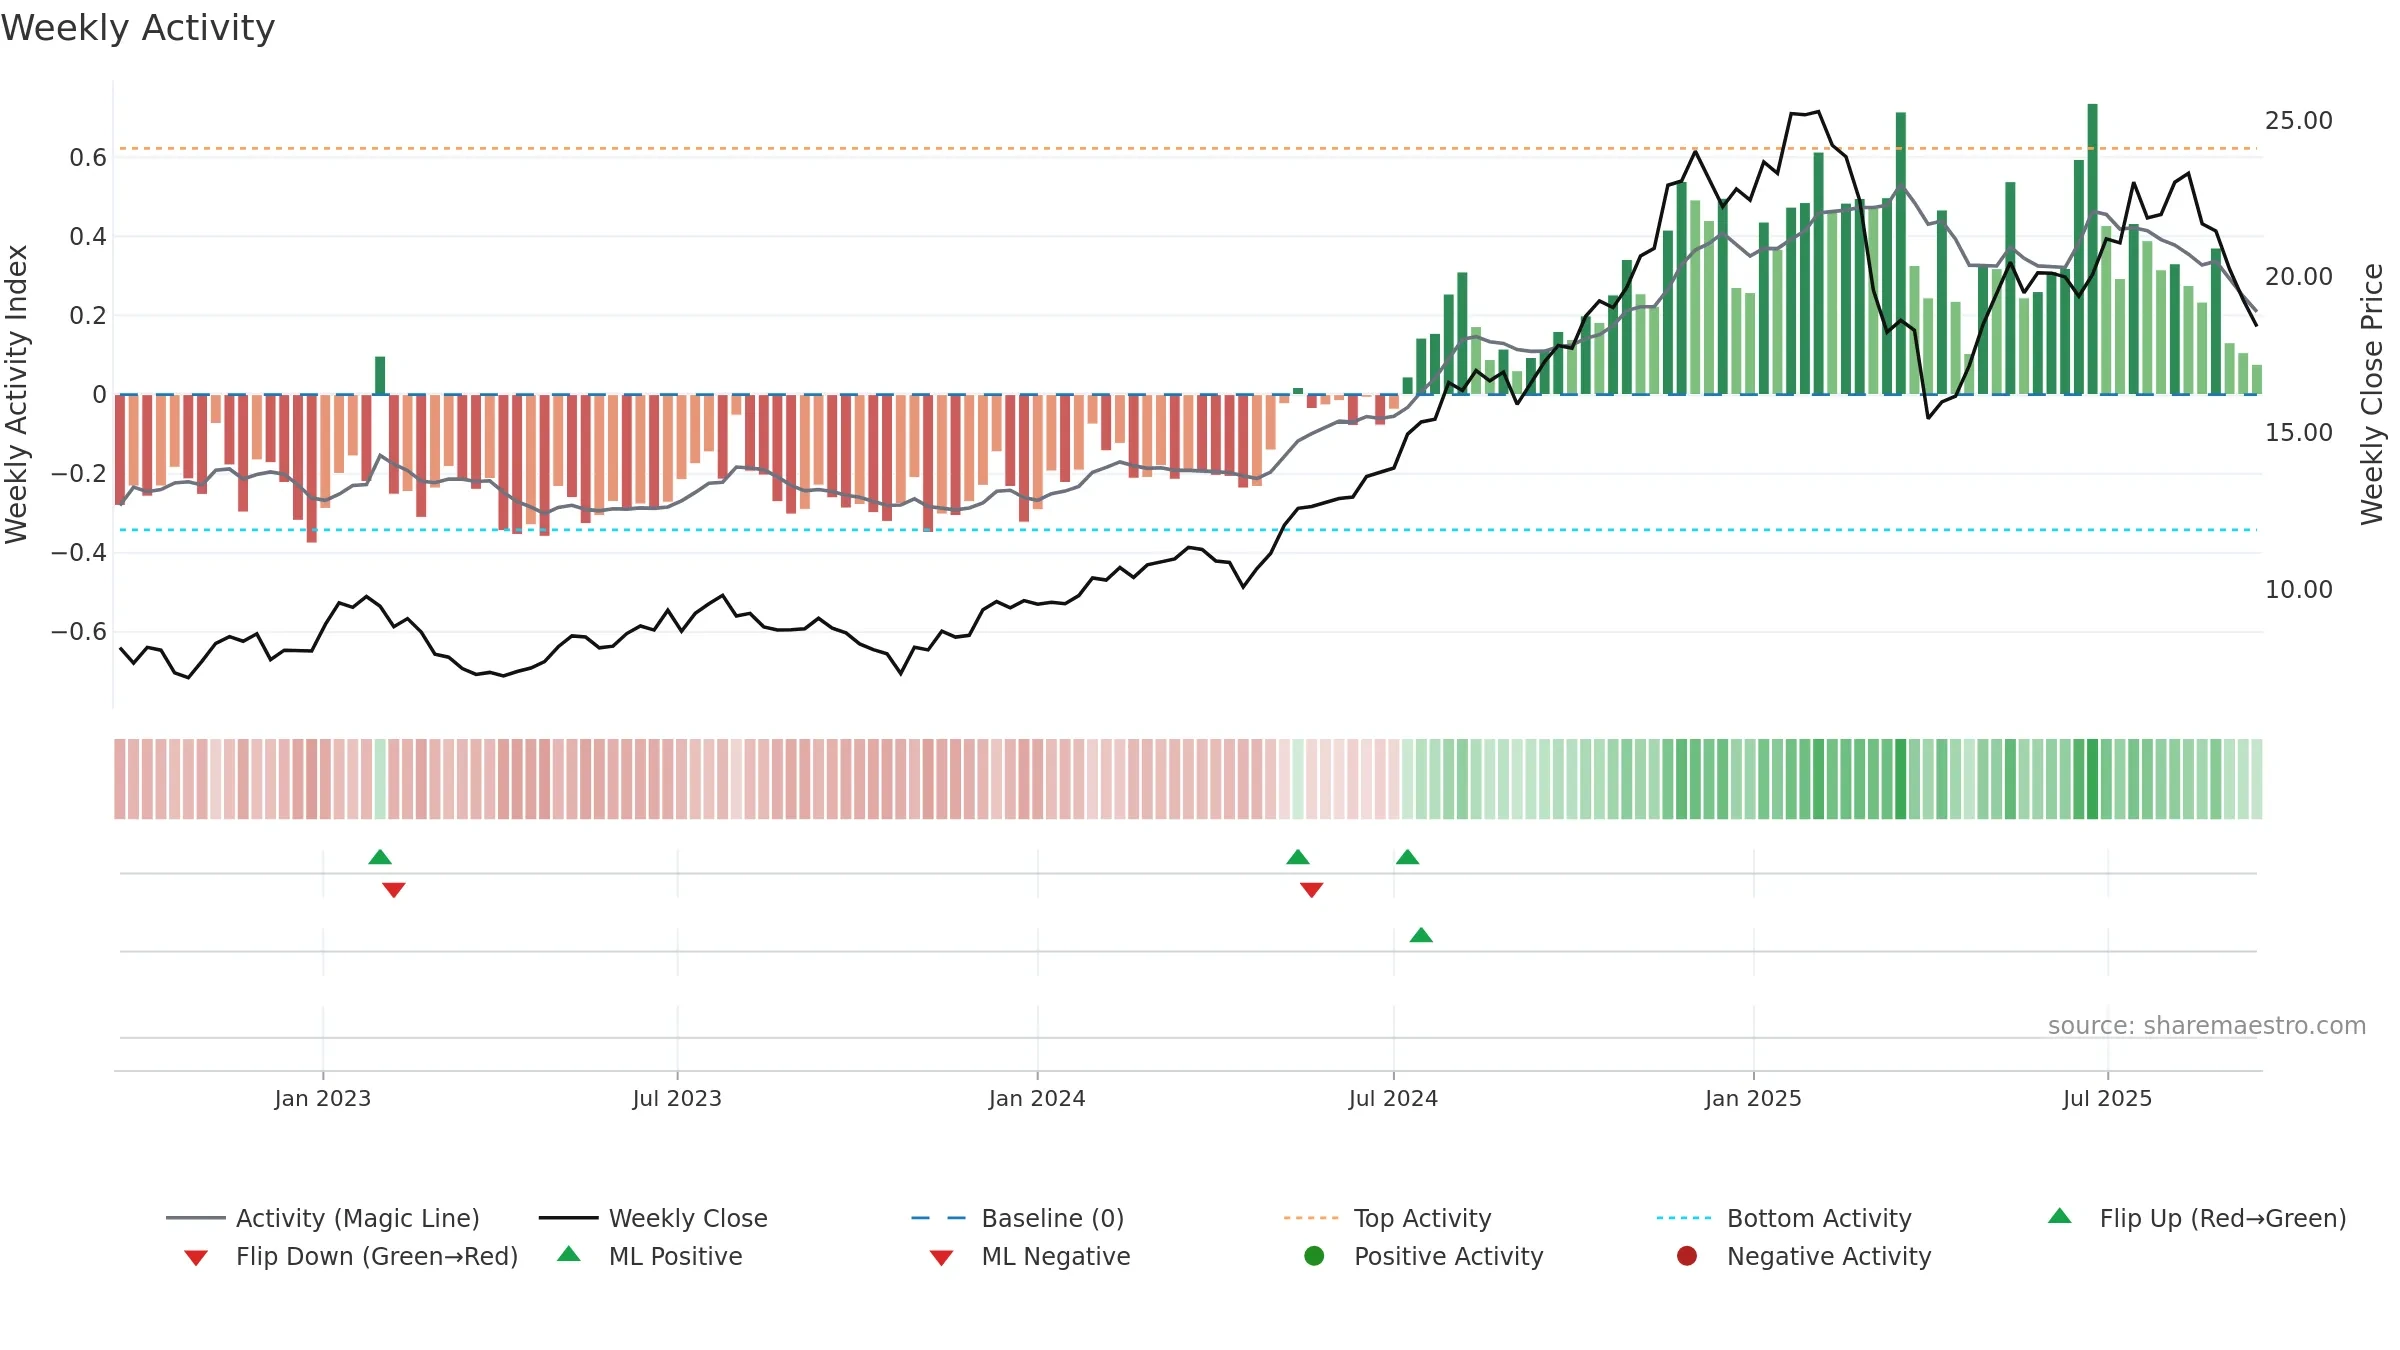Click the Activity (Magic Line) legend entry

(x=323, y=1218)
